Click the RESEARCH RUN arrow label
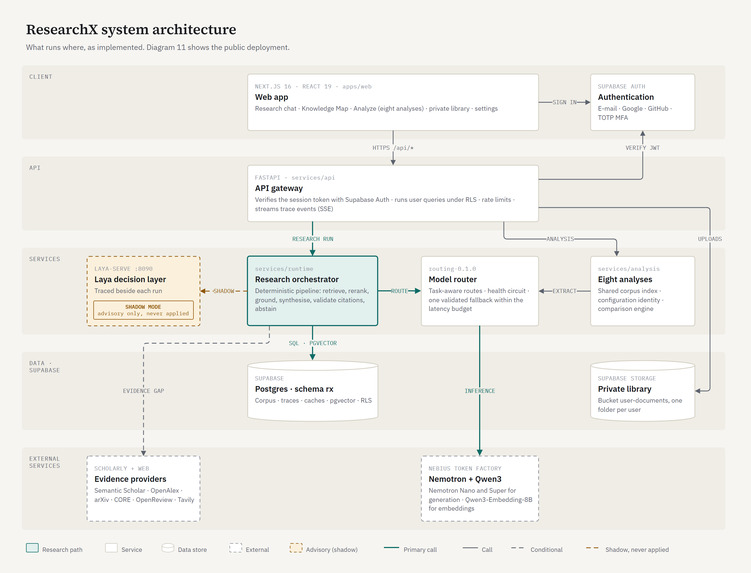The height and width of the screenshot is (573, 751). [312, 239]
